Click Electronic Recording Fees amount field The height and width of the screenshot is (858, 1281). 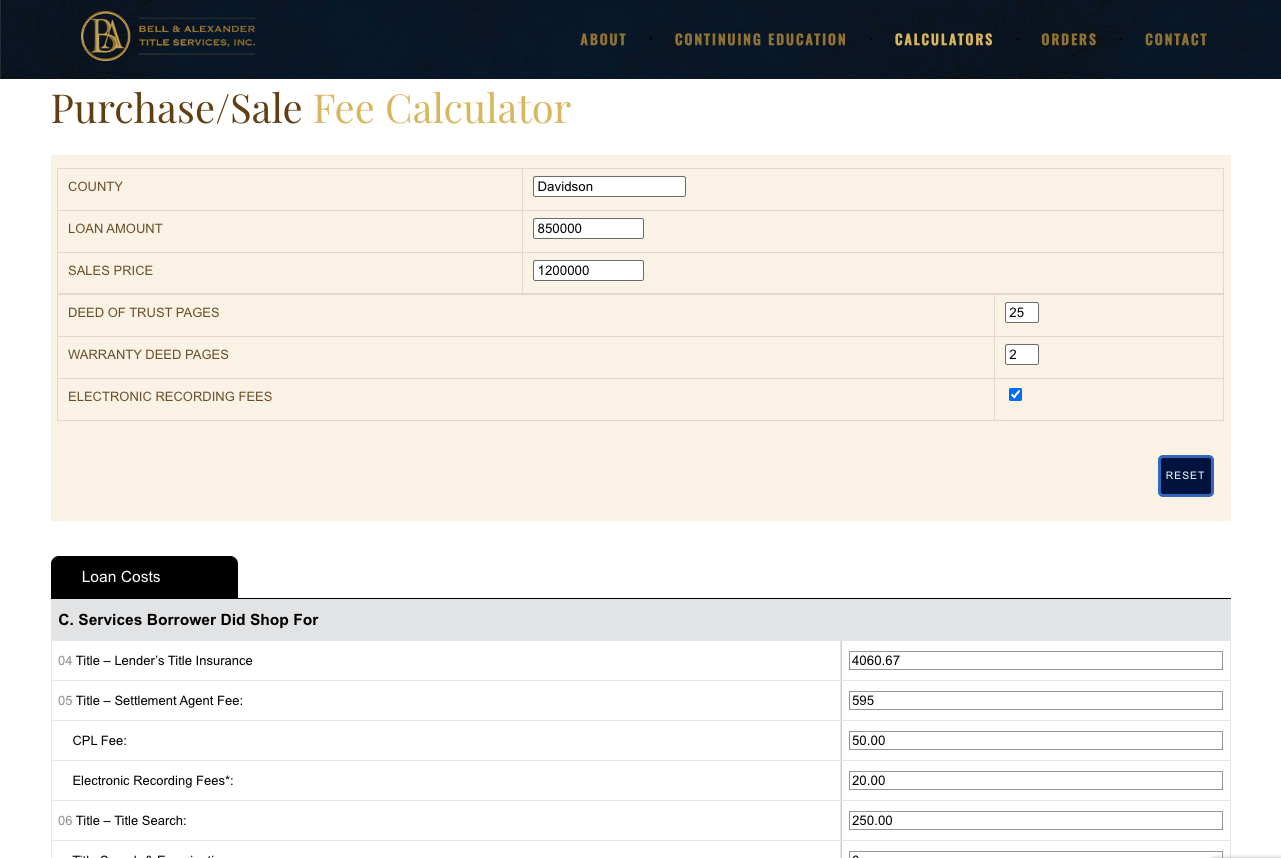[x=1035, y=780]
